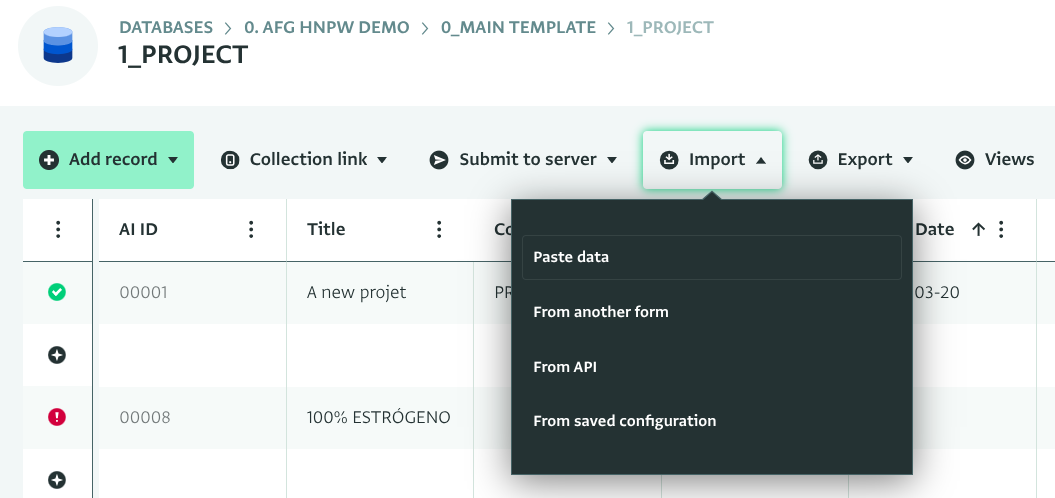Click the blue database stack icon
The height and width of the screenshot is (498, 1055).
point(58,45)
